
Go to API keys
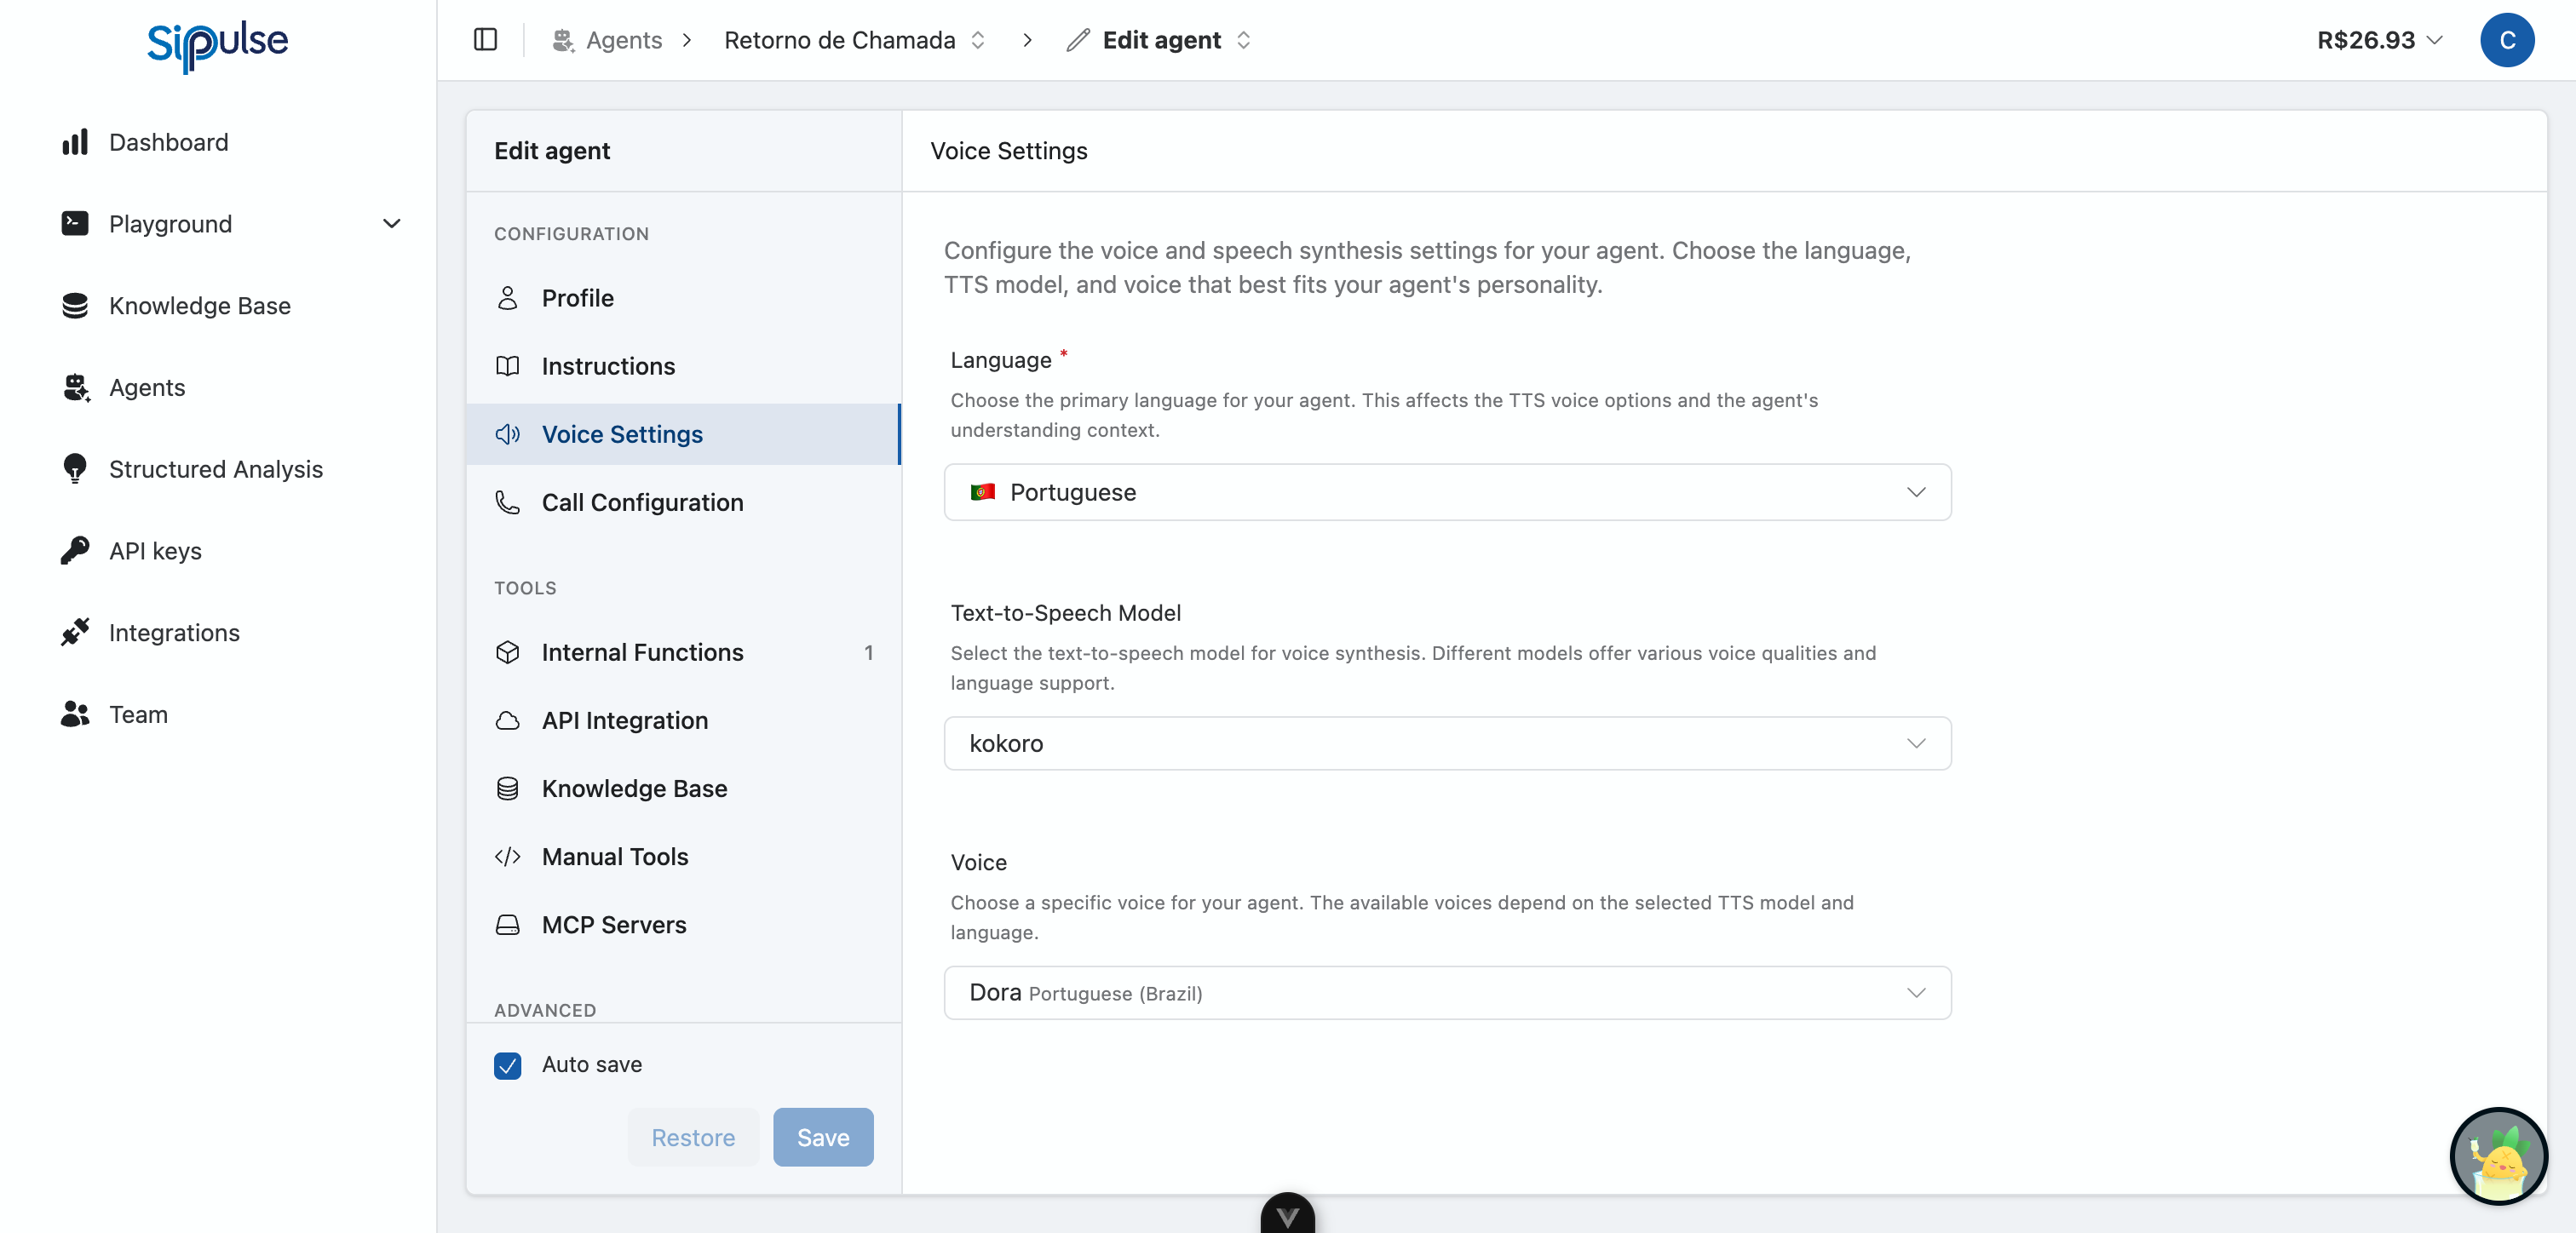pos(156,551)
